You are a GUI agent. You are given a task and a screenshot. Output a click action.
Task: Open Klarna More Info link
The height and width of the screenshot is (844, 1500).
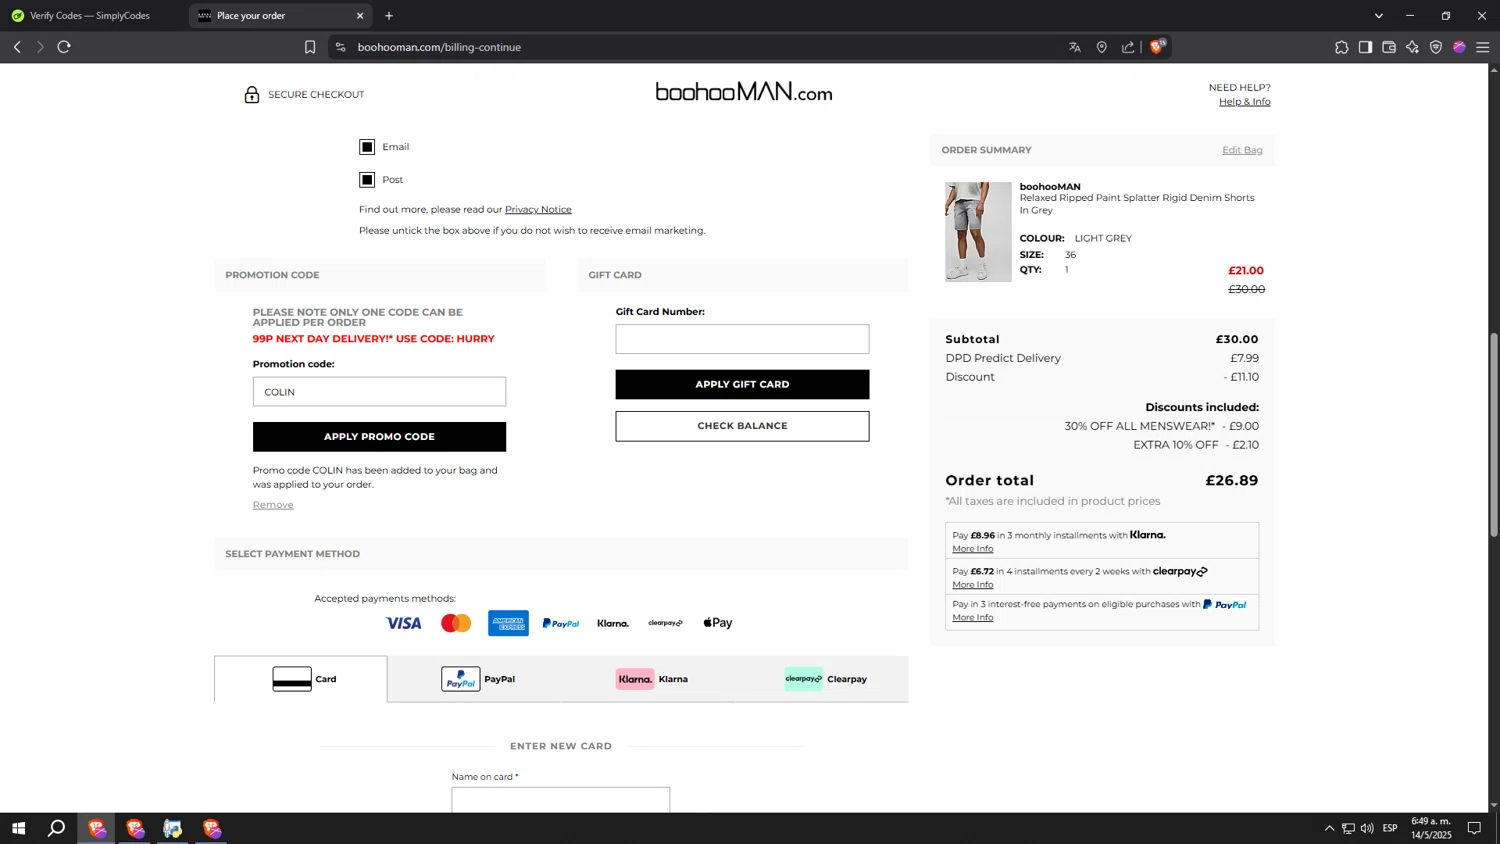973,549
